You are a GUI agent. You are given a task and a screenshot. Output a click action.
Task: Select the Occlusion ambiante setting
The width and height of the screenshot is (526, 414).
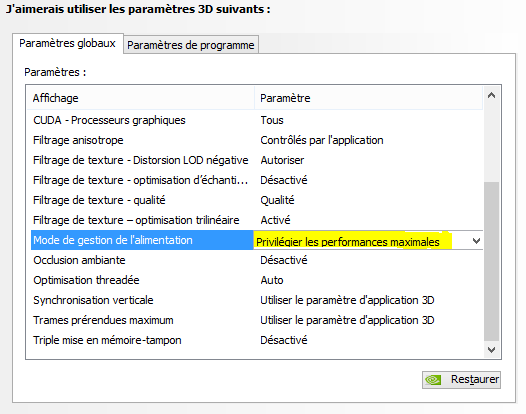pyautogui.click(x=257, y=260)
